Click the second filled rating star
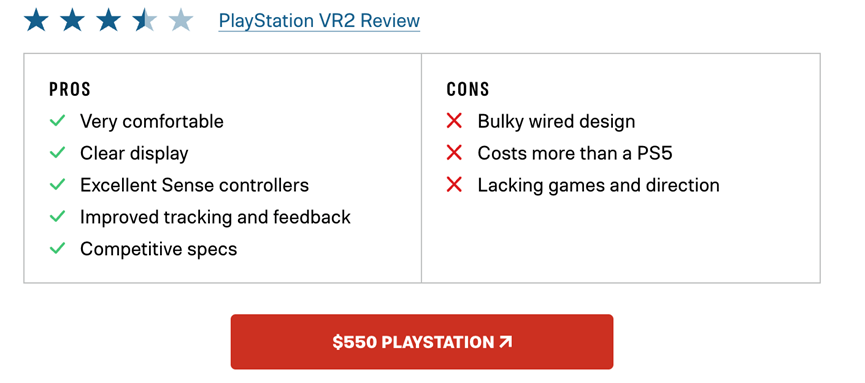Image resolution: width=865 pixels, height=383 pixels. tap(72, 20)
